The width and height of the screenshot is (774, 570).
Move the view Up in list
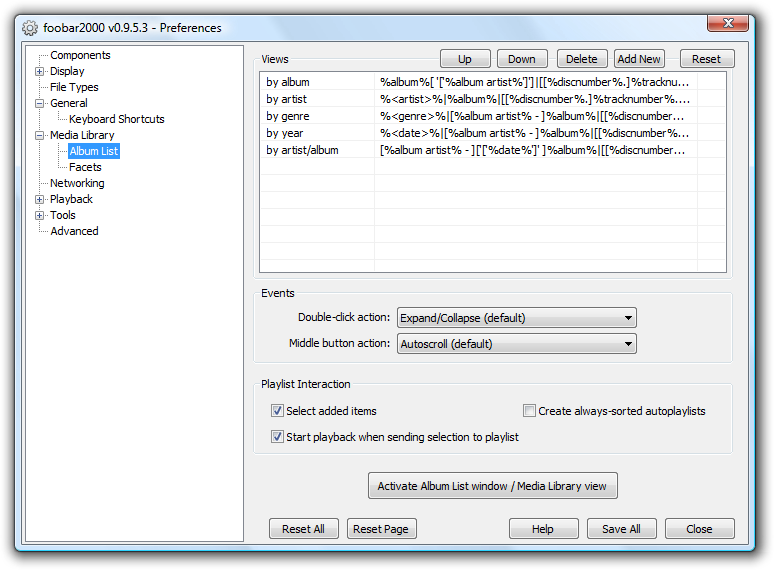pos(465,59)
